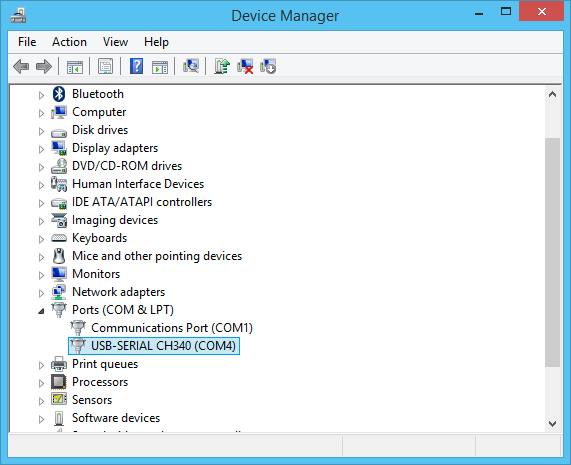Collapse the Ports (COM & LPT) node
Viewport: 571px width, 465px height.
(41, 311)
